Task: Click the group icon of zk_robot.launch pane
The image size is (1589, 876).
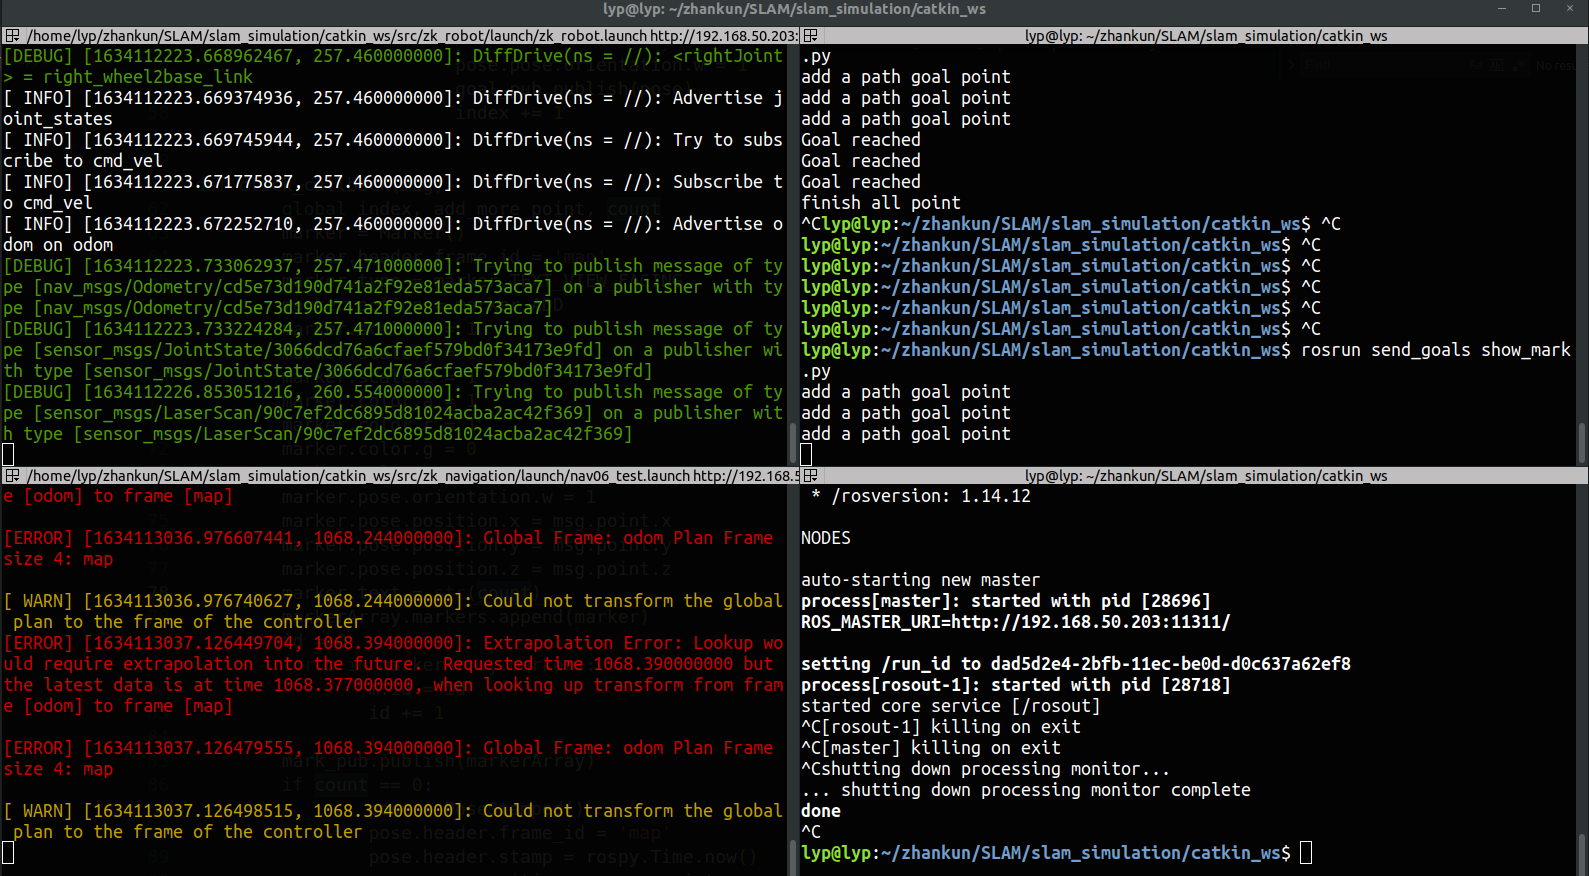Action: pyautogui.click(x=12, y=35)
